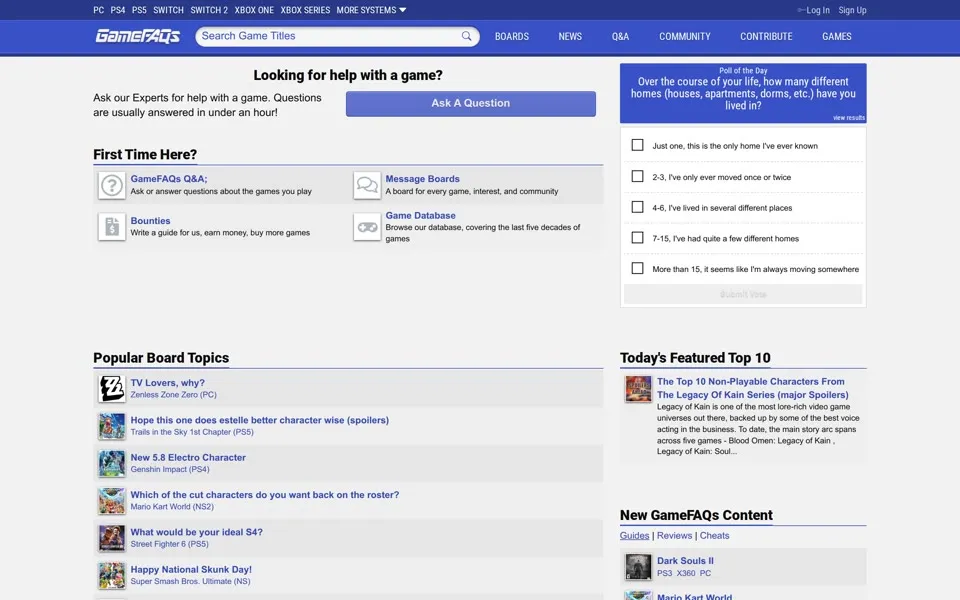Check '7-15, I've had quite a few different homes'
Screen dimensions: 960x600
pyautogui.click(x=637, y=238)
